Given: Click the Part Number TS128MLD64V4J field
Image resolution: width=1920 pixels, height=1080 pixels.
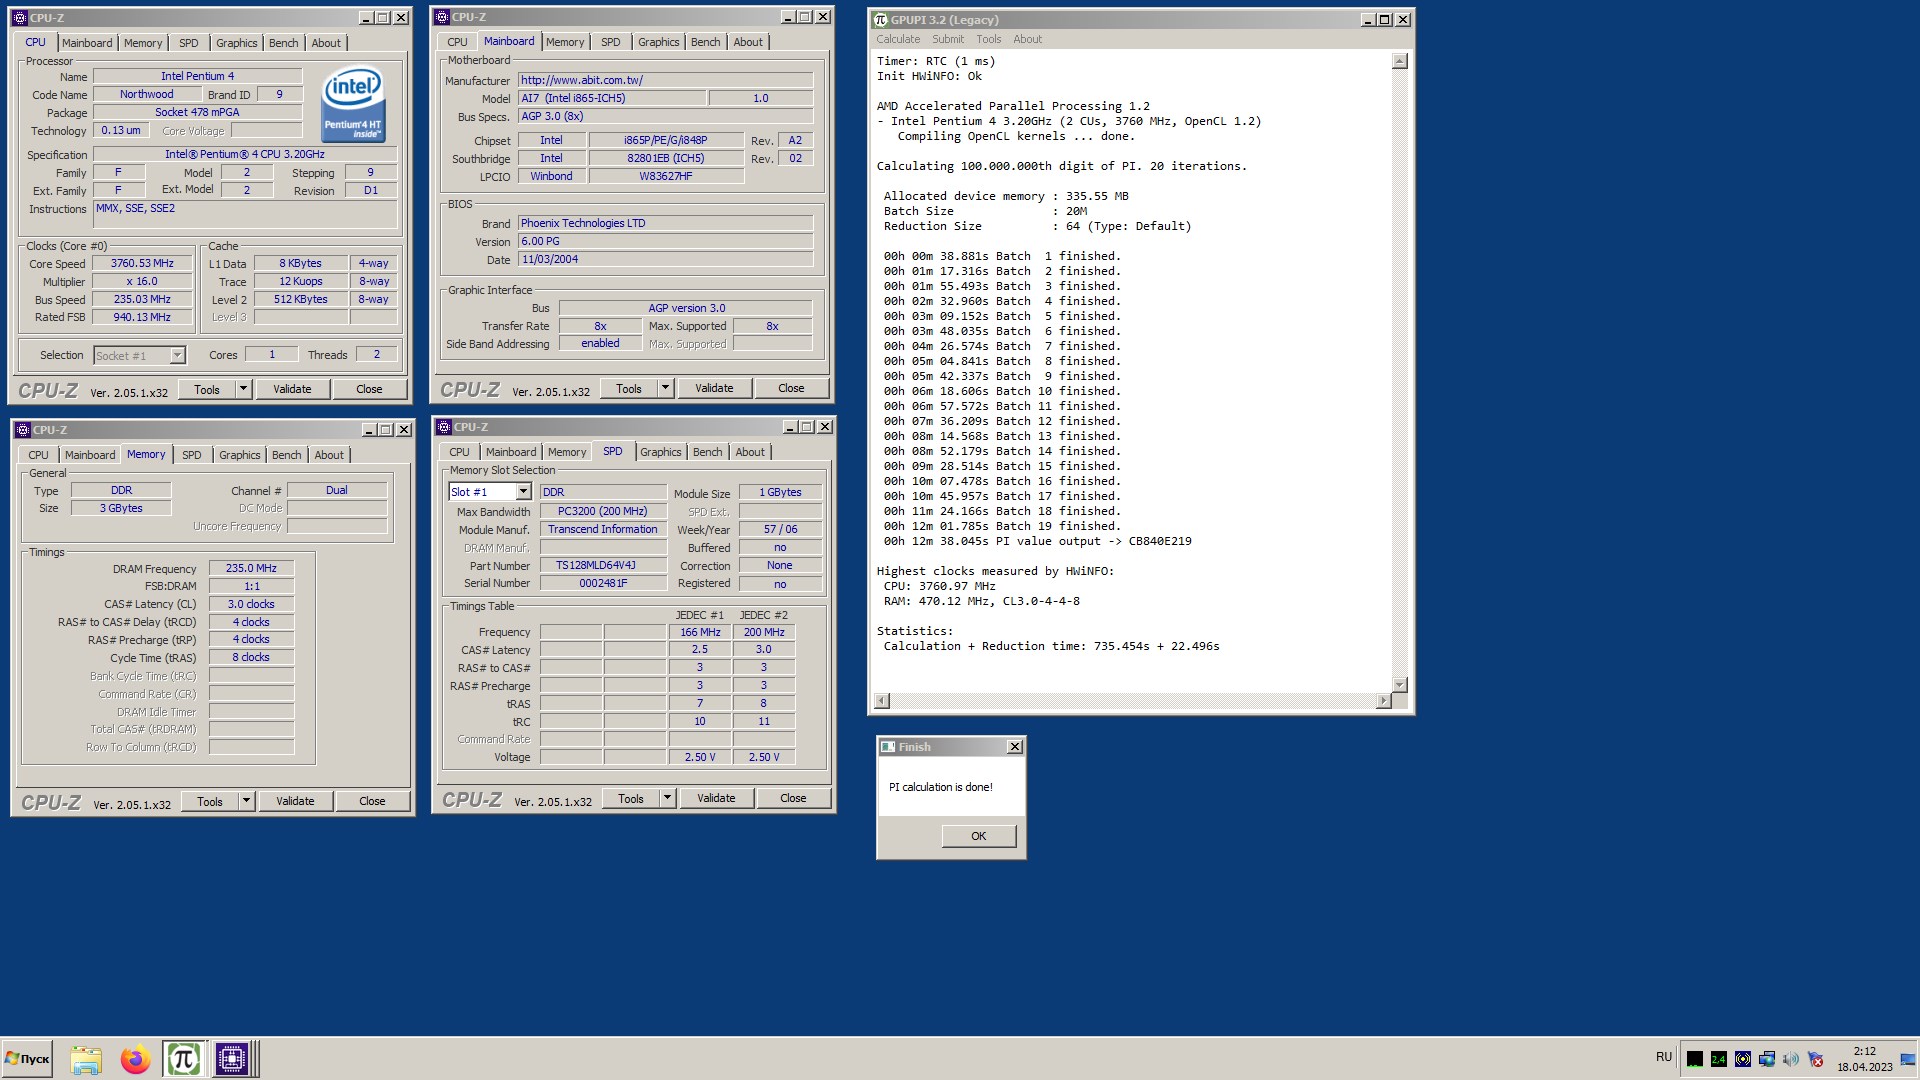Looking at the screenshot, I should (603, 566).
